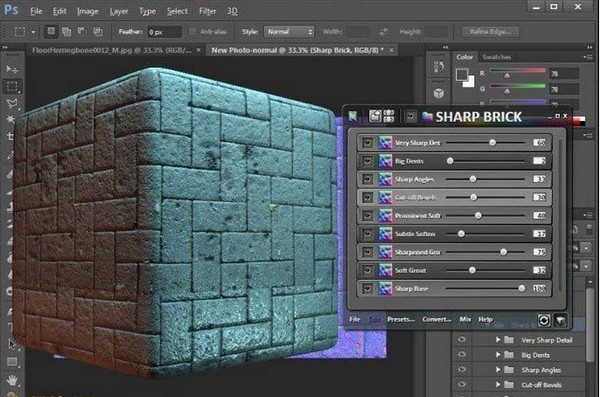Screen dimensions: 600x397
Task: Expand the Cut-off Bevels layer group
Action: point(498,384)
